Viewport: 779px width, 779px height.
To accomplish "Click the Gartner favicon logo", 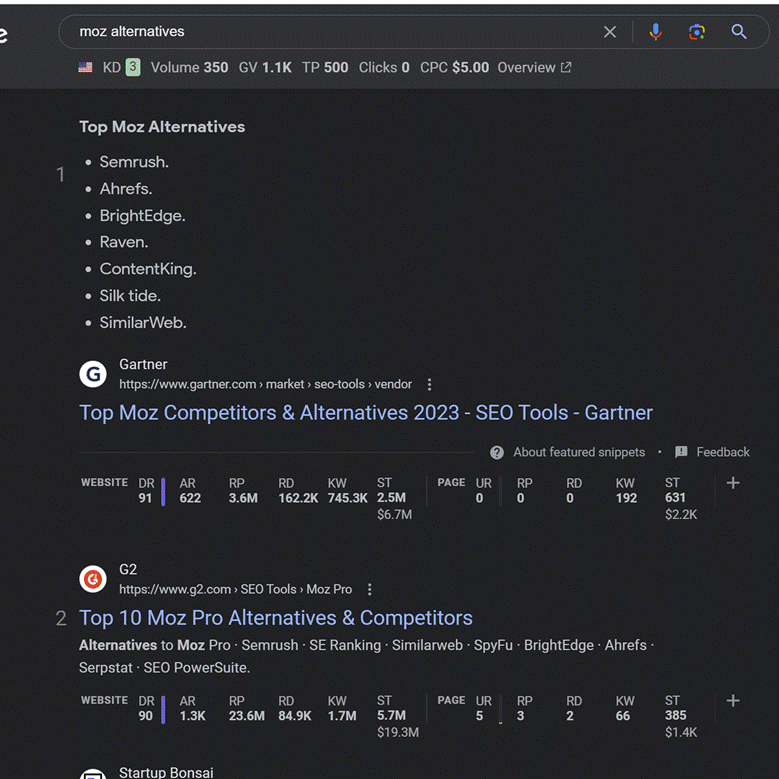I will (93, 374).
